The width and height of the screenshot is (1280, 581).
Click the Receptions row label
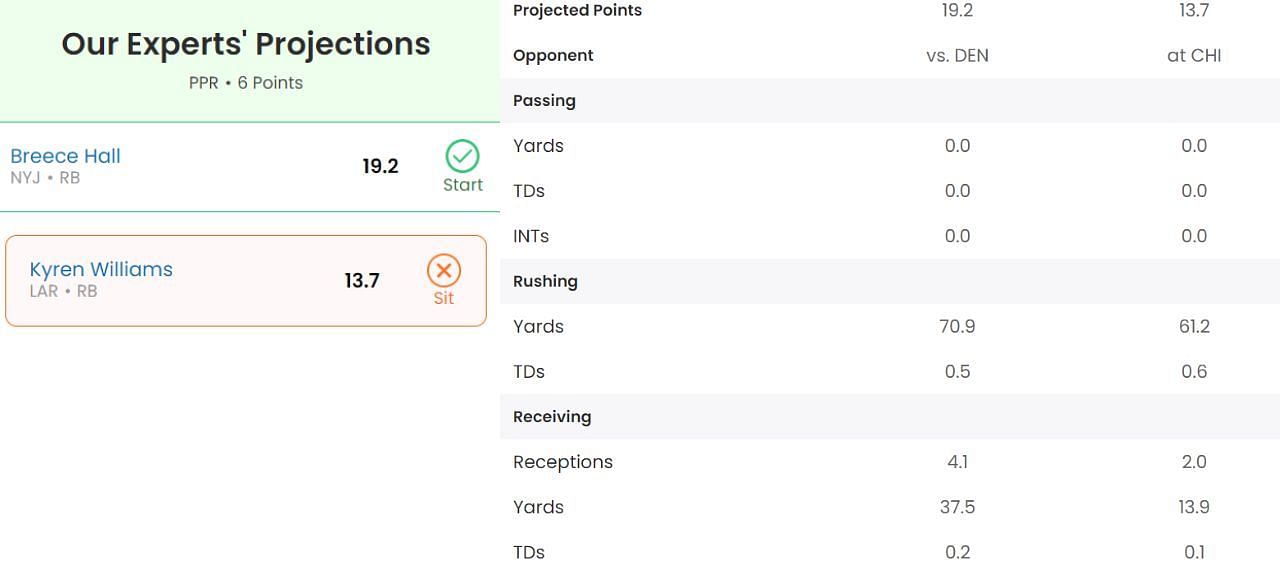[563, 462]
